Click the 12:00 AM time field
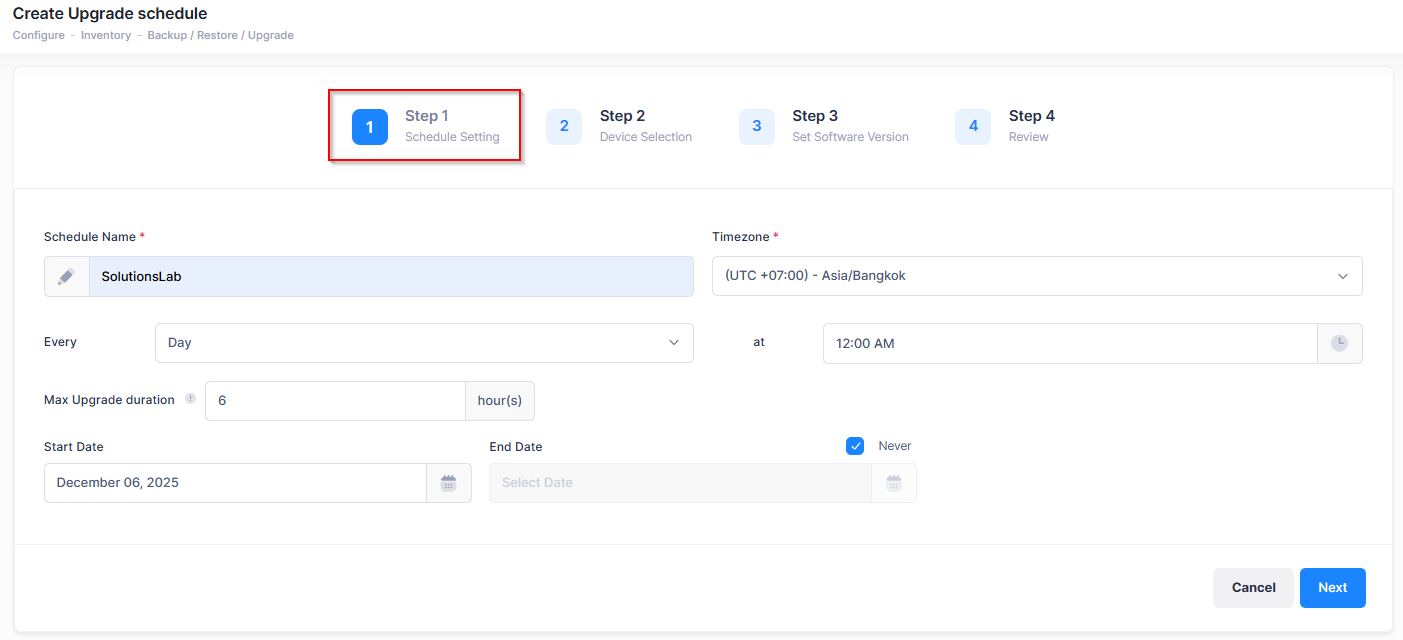 pyautogui.click(x=1069, y=343)
